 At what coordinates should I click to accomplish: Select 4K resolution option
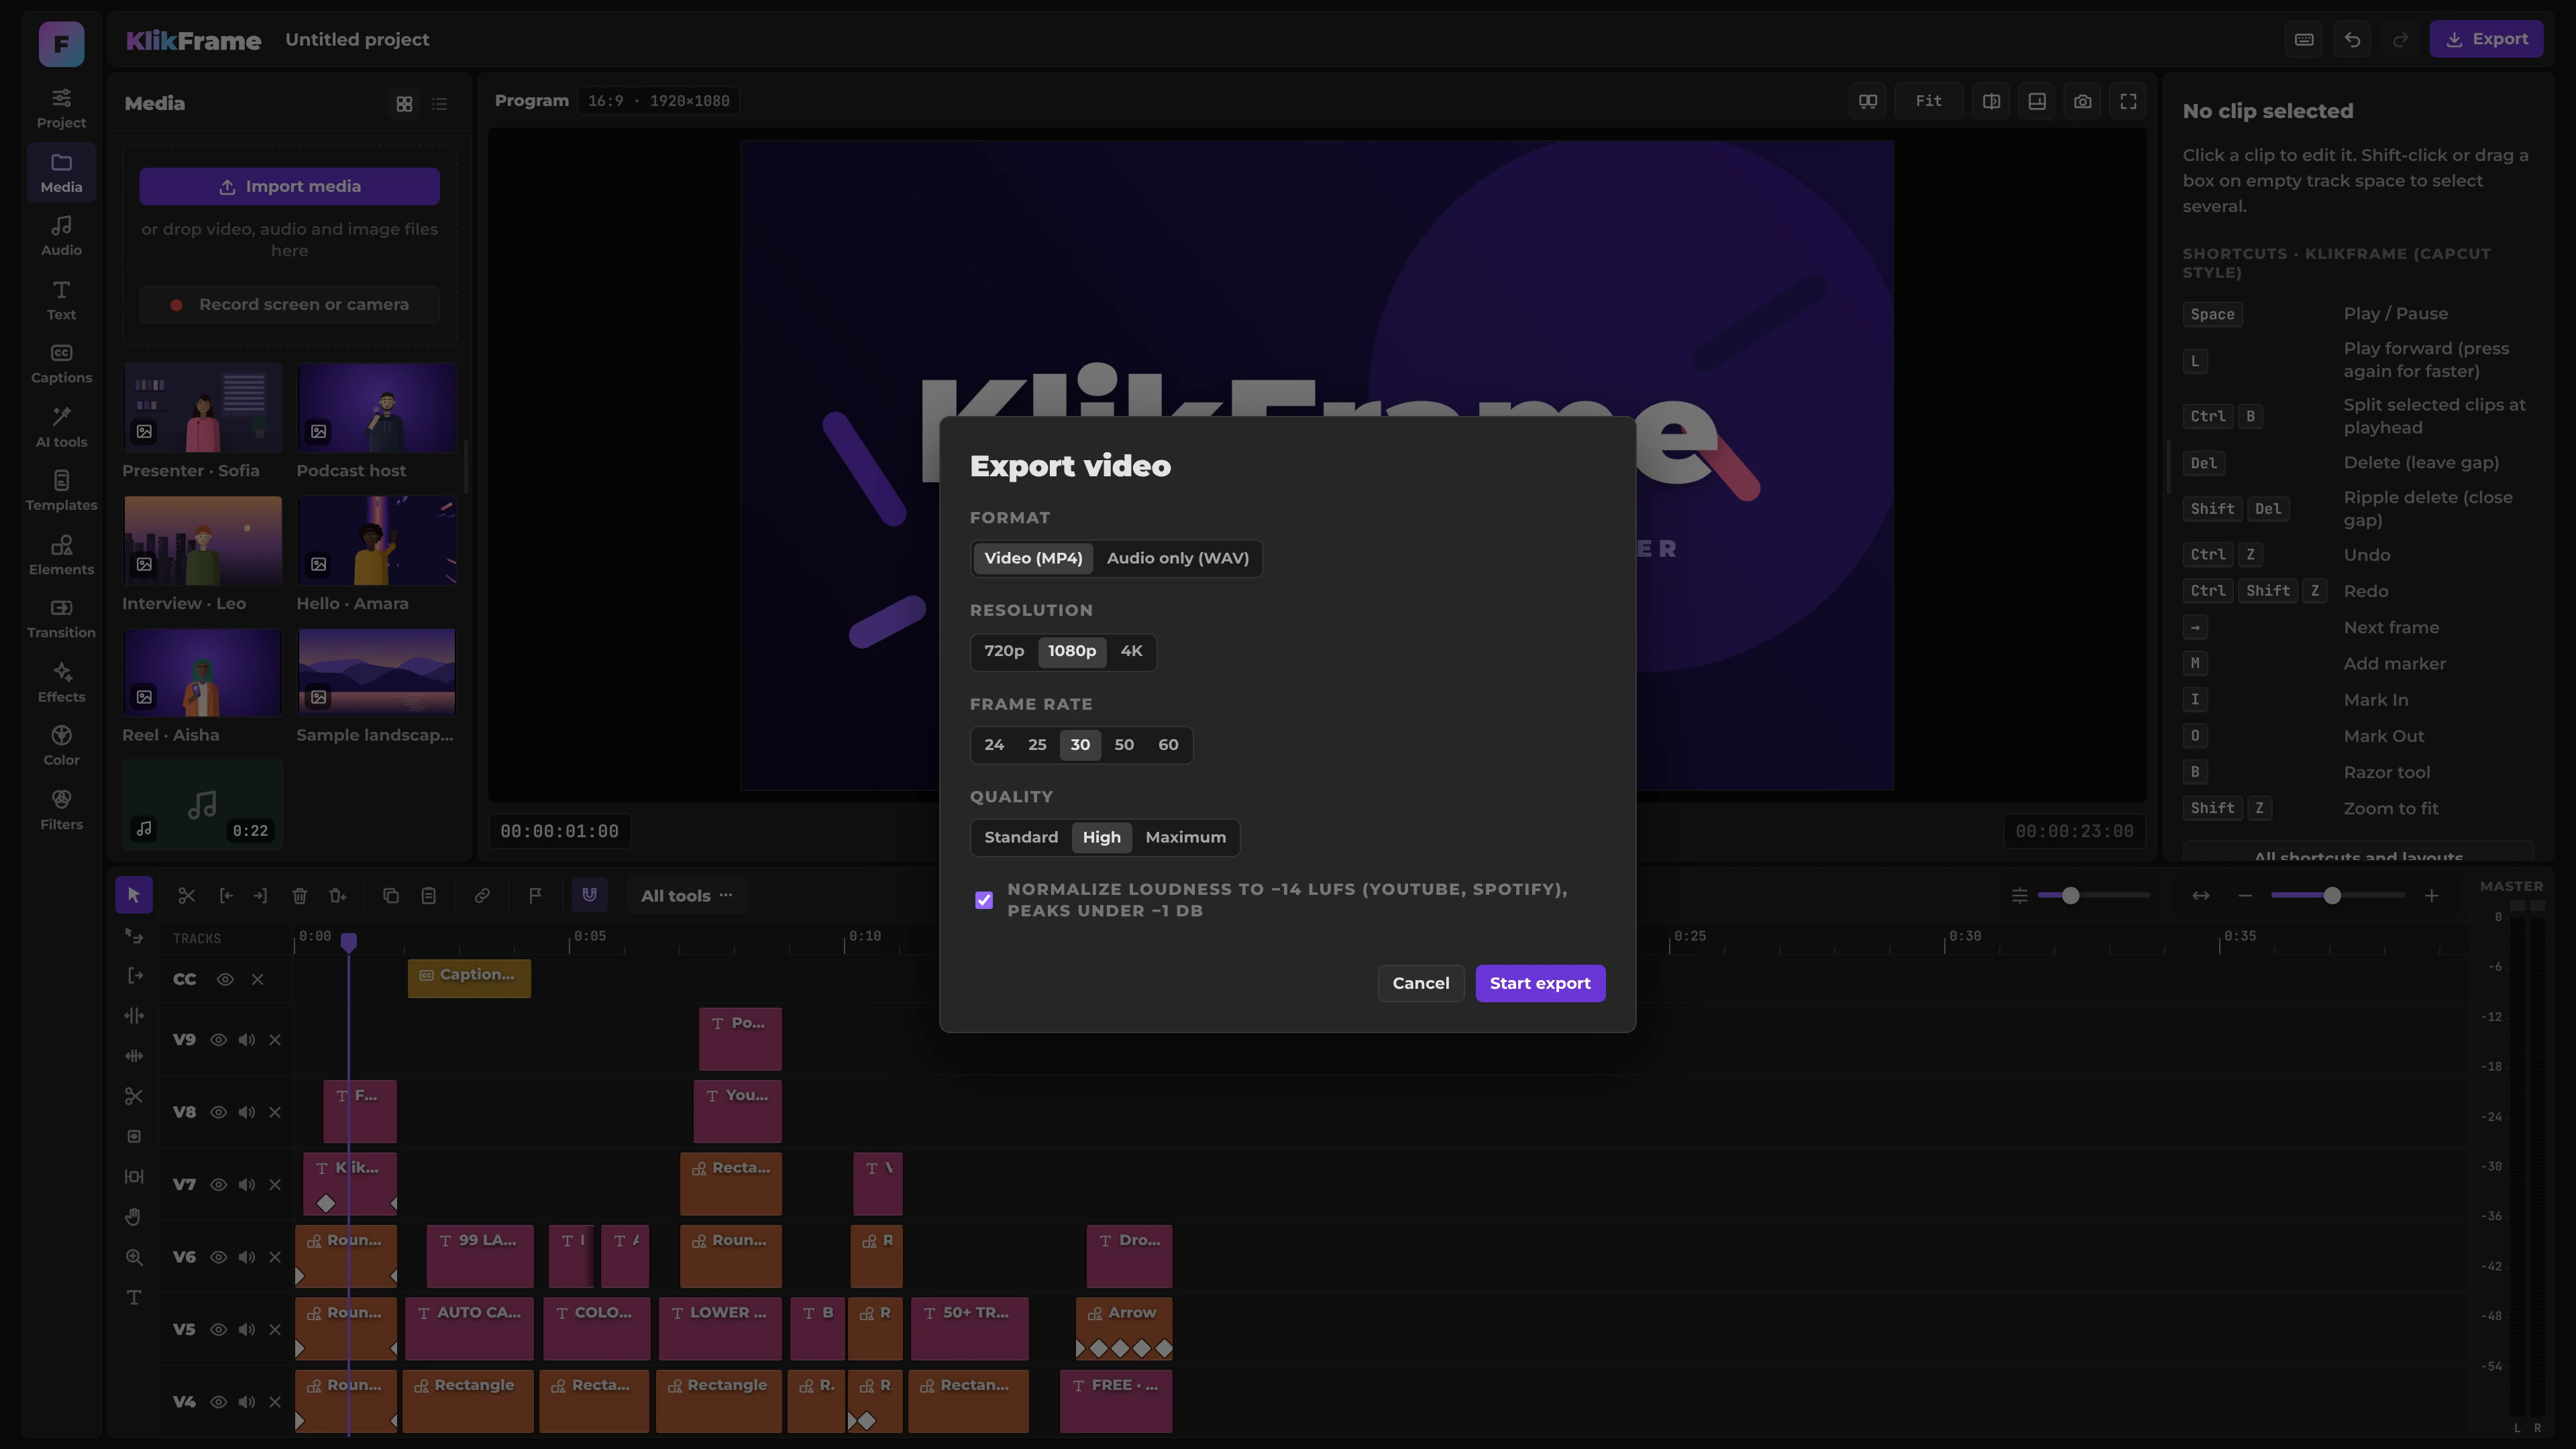click(1131, 651)
